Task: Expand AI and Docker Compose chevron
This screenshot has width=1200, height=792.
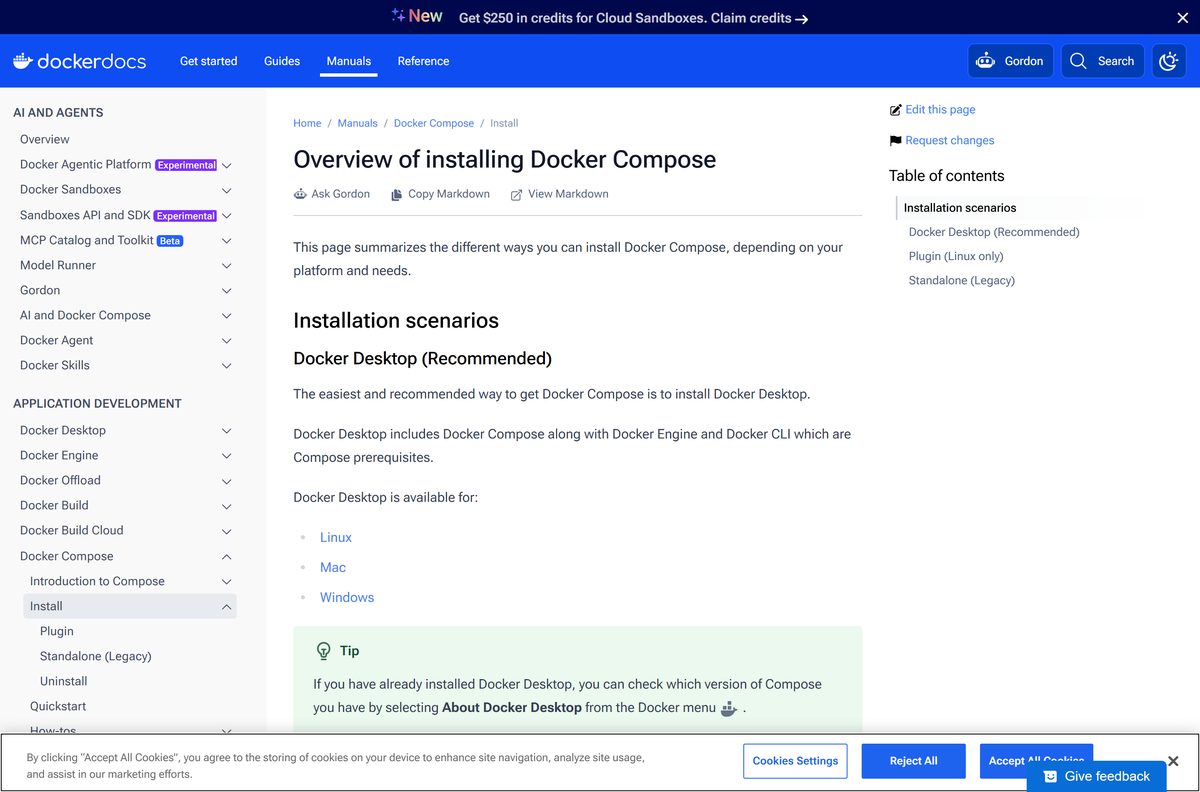Action: coord(227,316)
